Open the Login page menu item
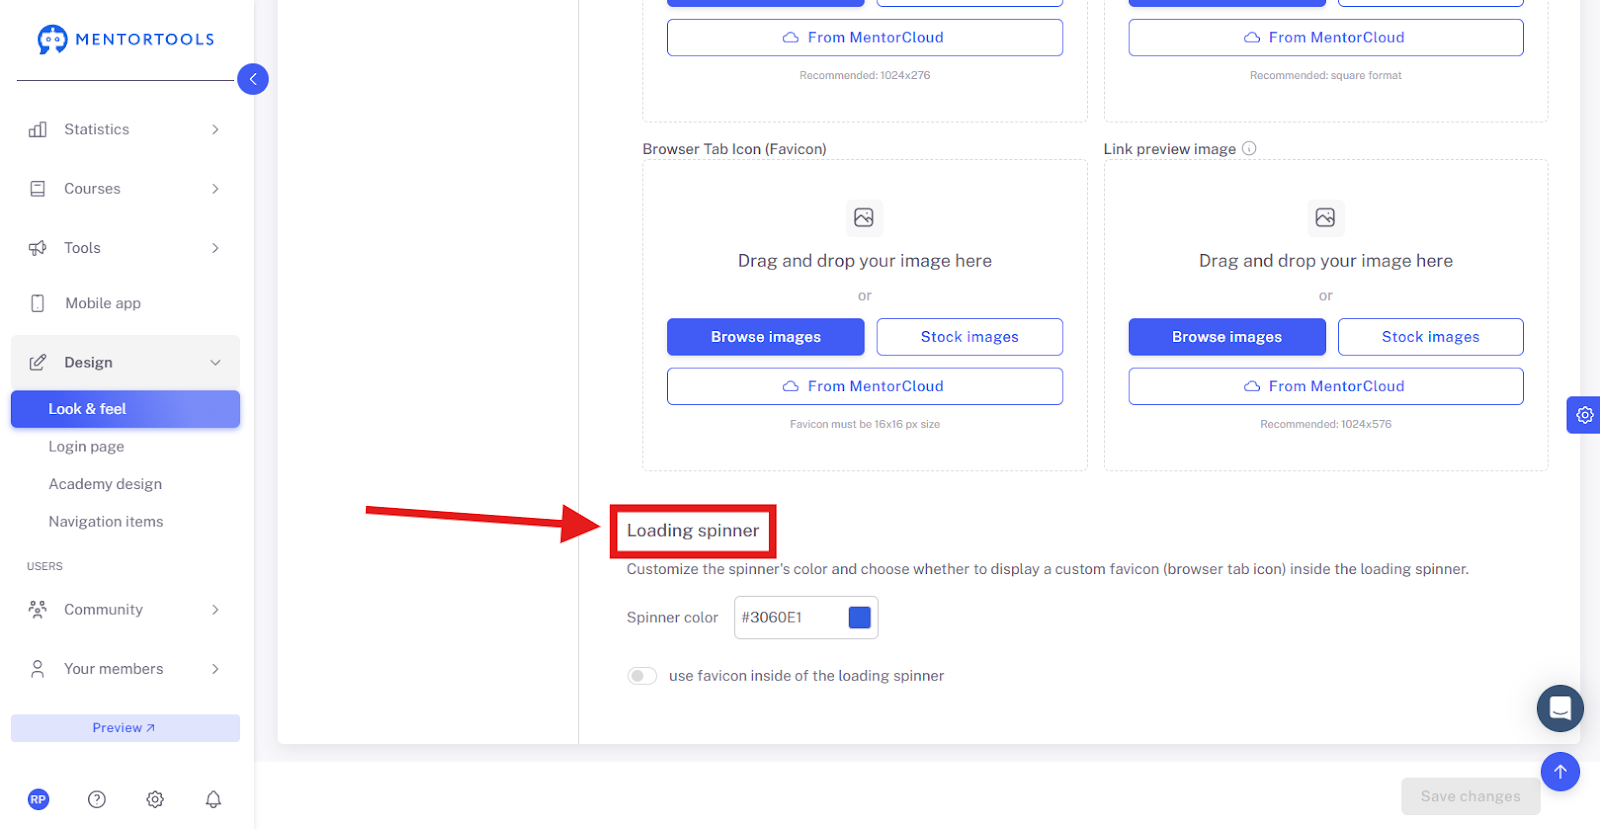The image size is (1600, 829). [x=87, y=446]
